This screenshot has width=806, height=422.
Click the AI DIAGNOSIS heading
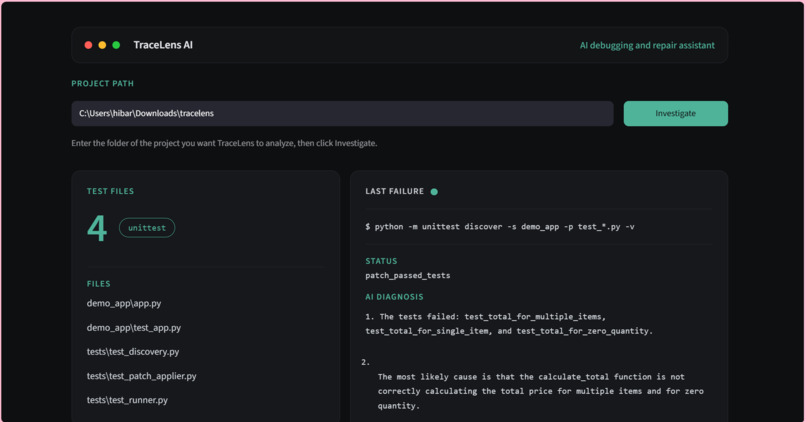click(x=394, y=297)
